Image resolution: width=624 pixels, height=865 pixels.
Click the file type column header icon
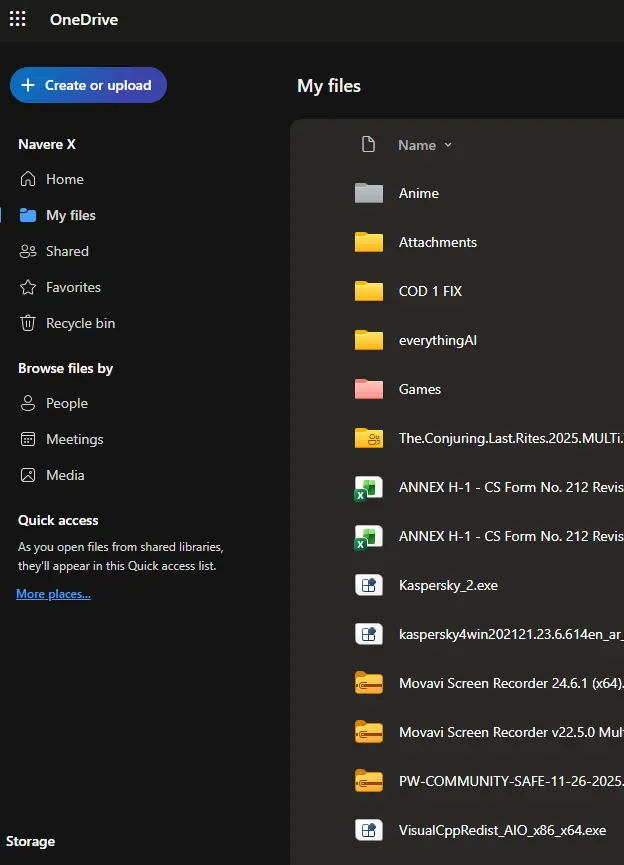click(368, 145)
